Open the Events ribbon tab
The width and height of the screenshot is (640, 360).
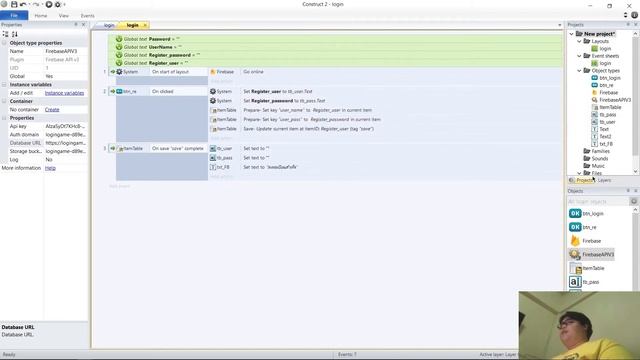pyautogui.click(x=87, y=16)
